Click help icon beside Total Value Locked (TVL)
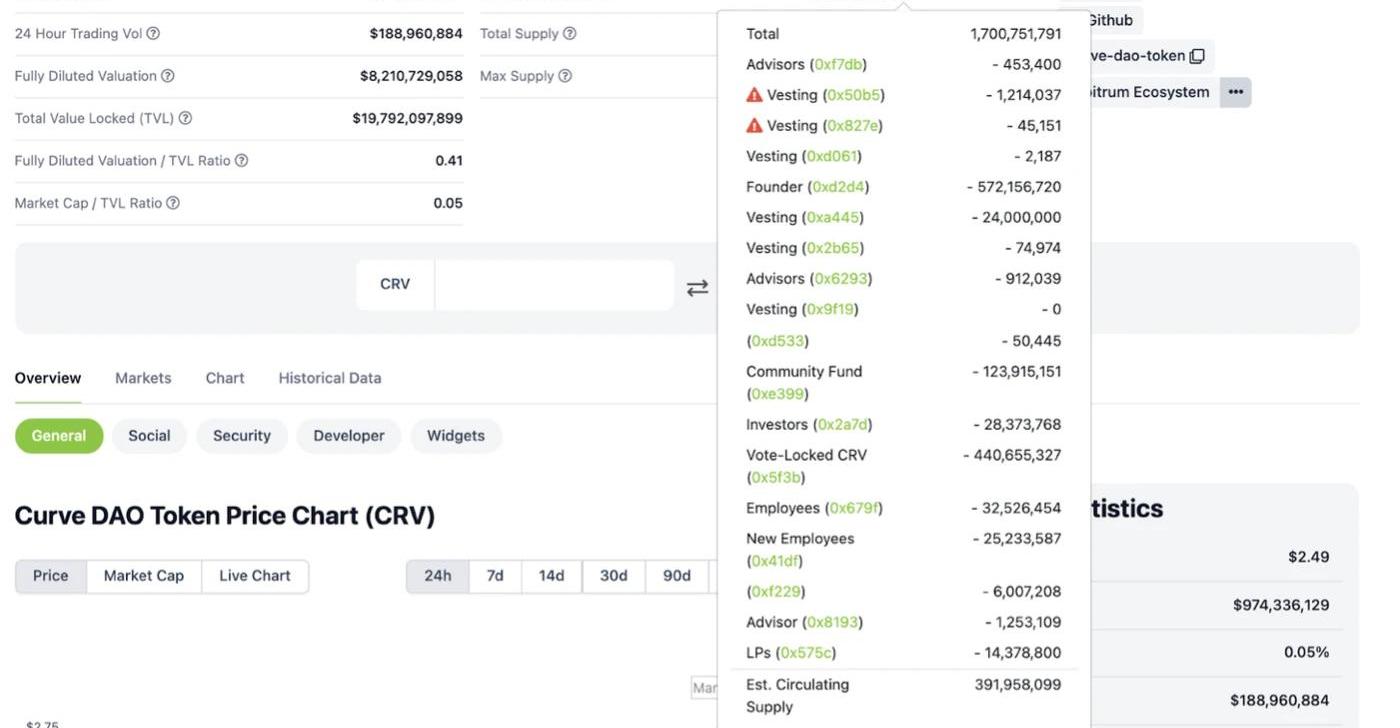 (185, 118)
